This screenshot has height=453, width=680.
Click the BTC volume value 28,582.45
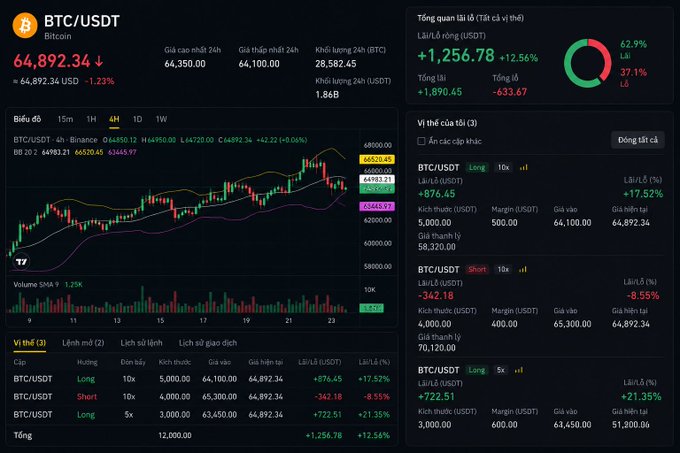point(336,64)
